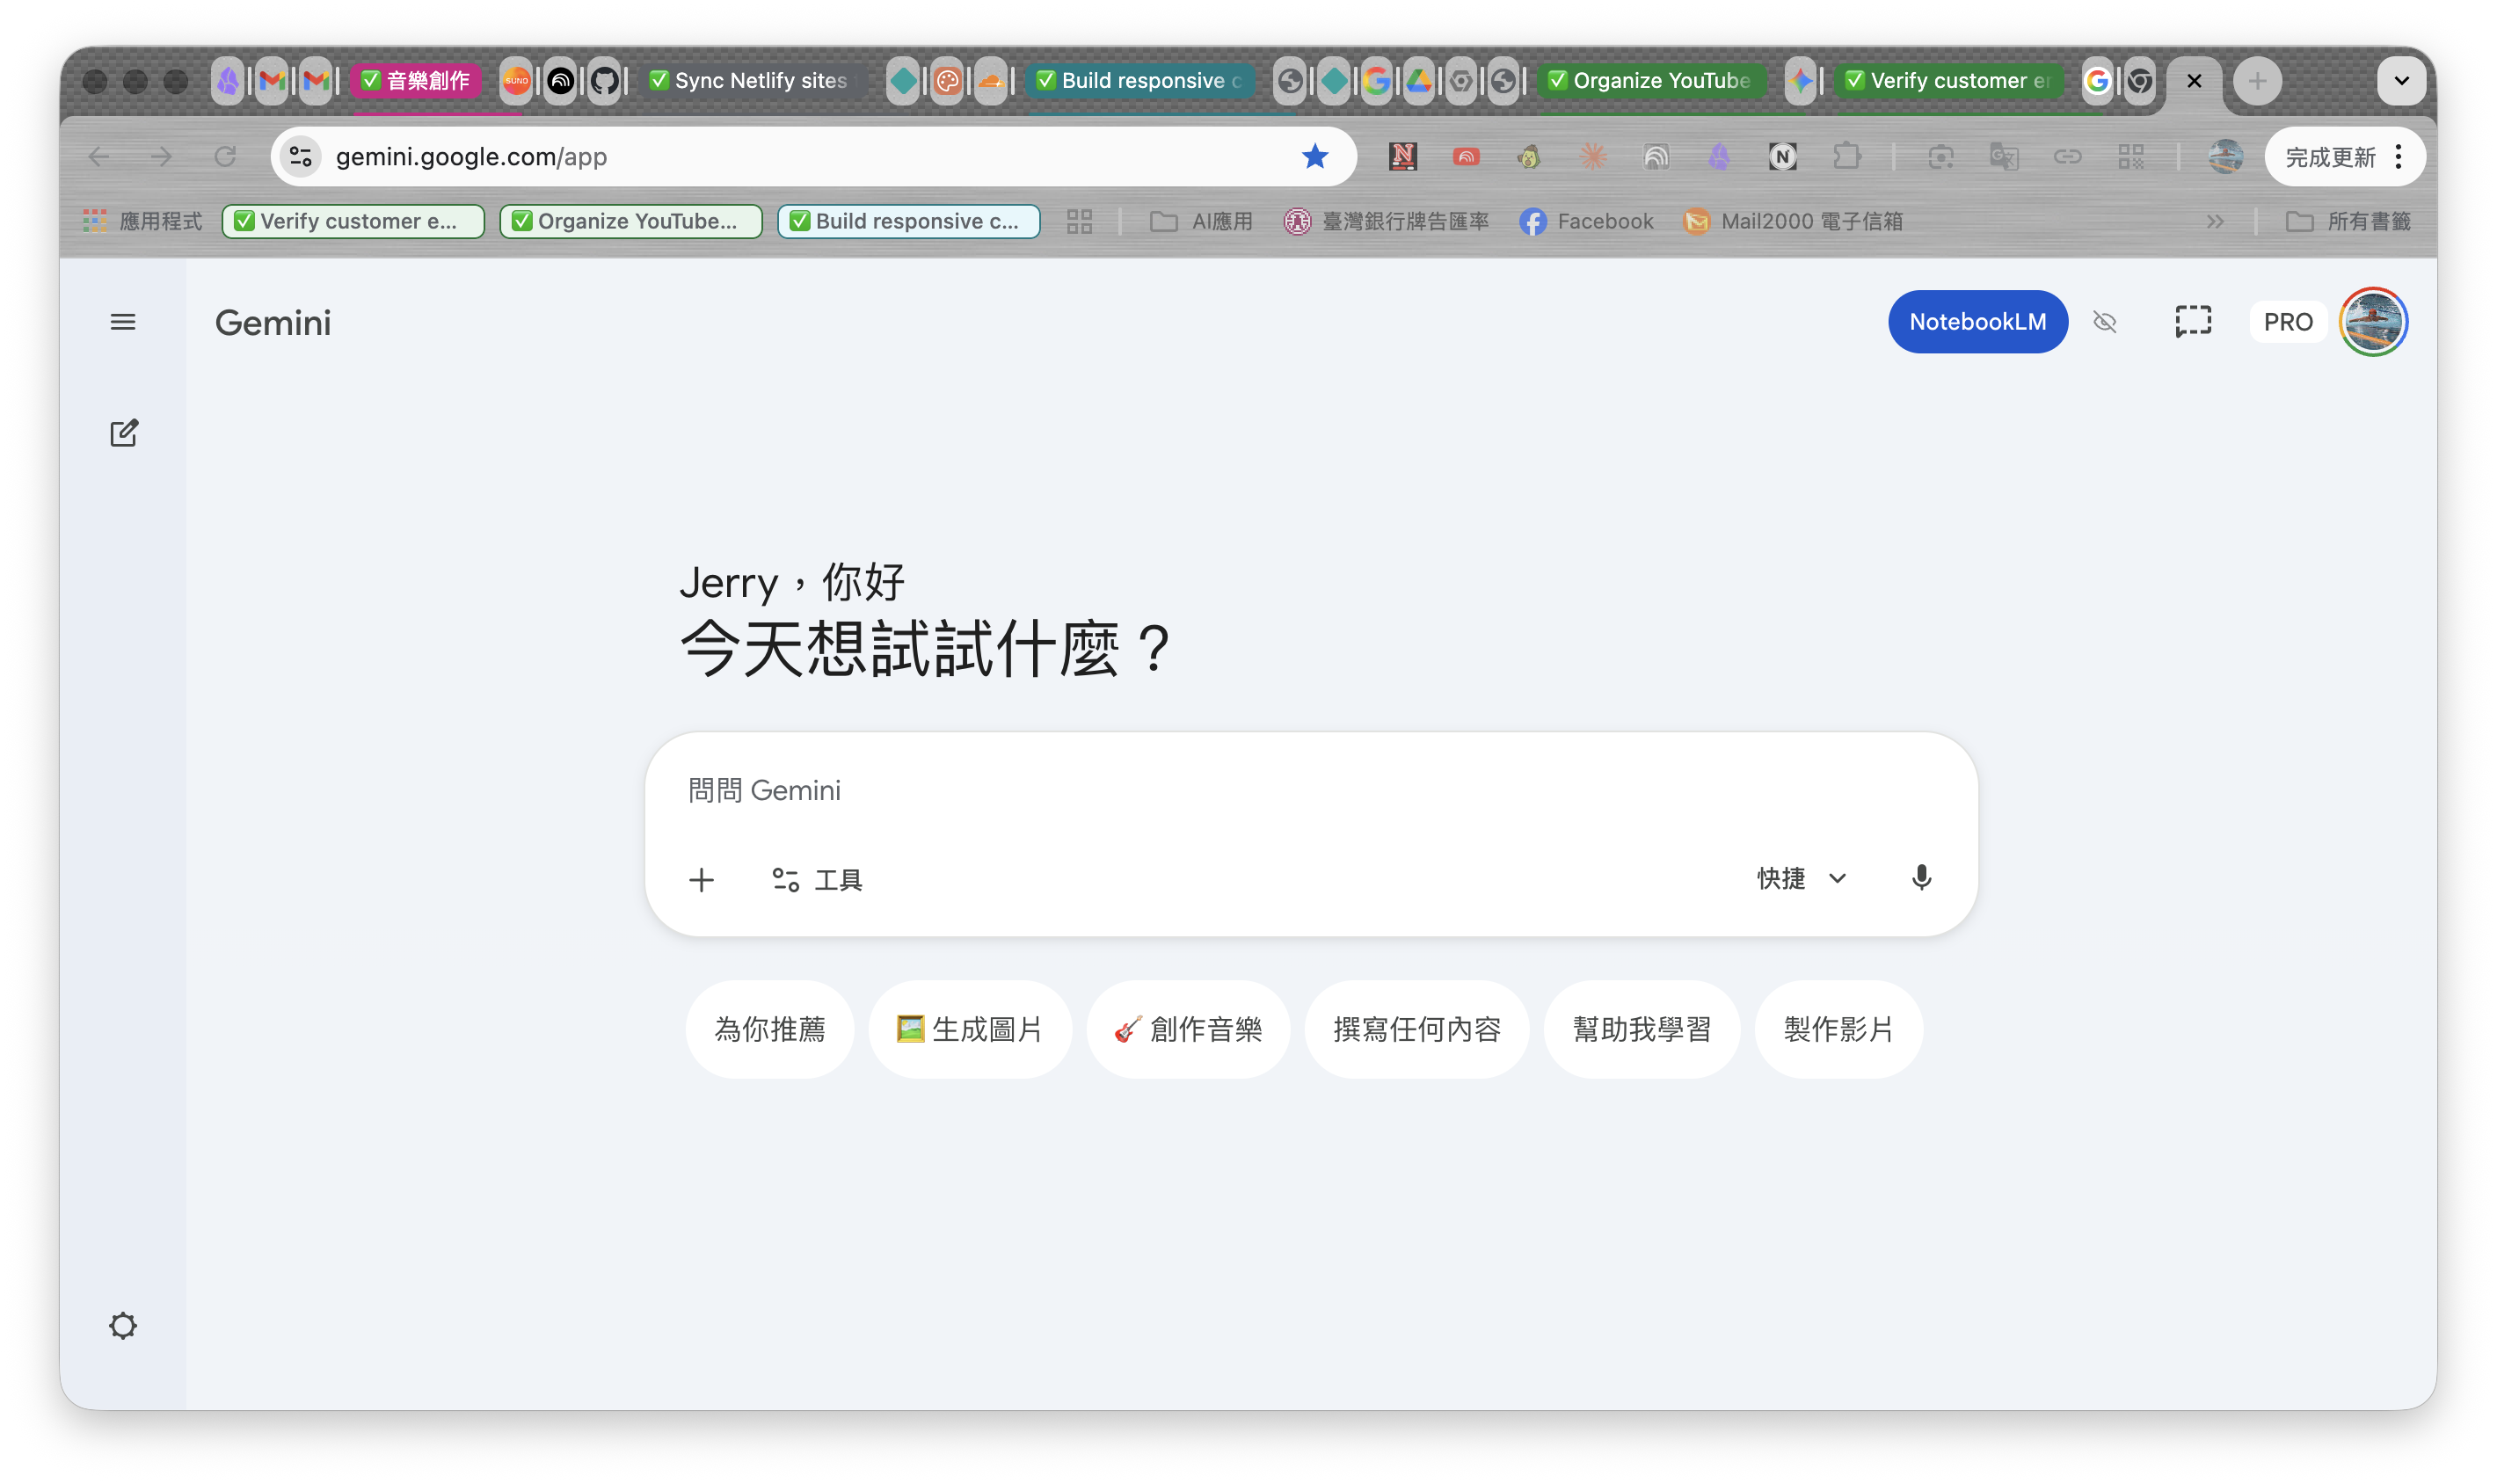Select the 撰寫任何內容 suggestion chip
The image size is (2497, 1484).
(x=1416, y=1029)
